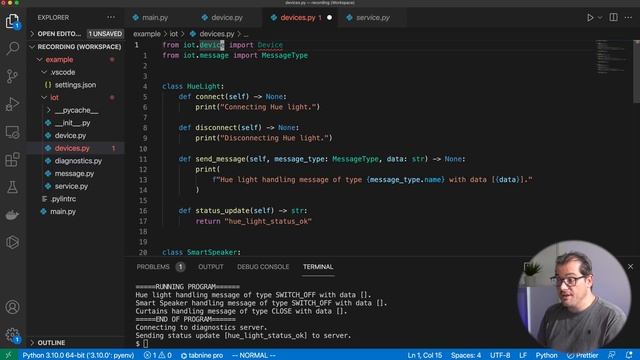Change end of line sequence LF
The height and width of the screenshot is (360, 640).
tap(523, 355)
